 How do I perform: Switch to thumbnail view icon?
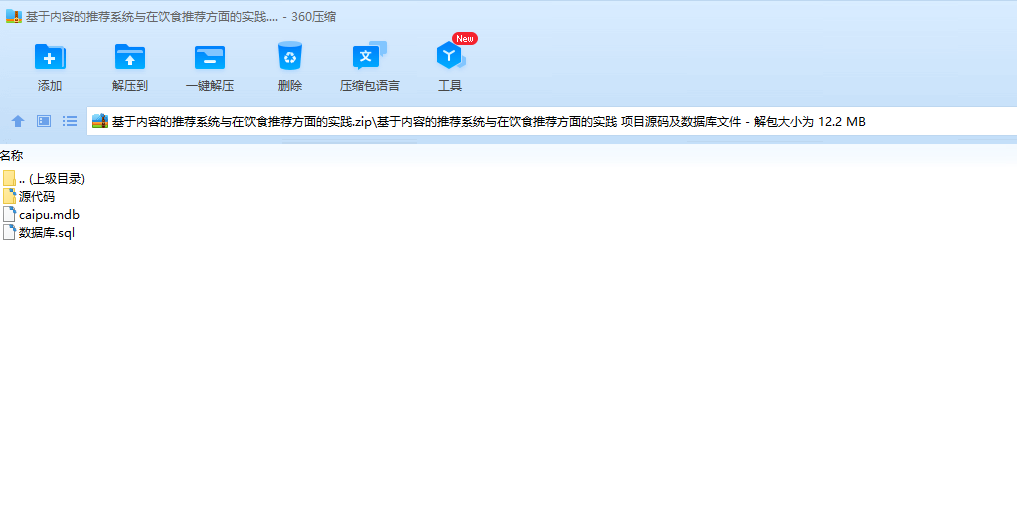tap(44, 121)
